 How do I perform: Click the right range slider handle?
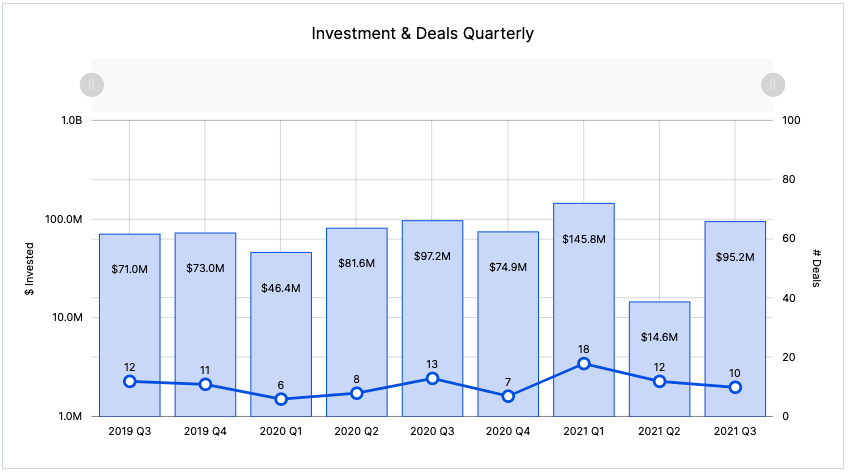pos(771,85)
